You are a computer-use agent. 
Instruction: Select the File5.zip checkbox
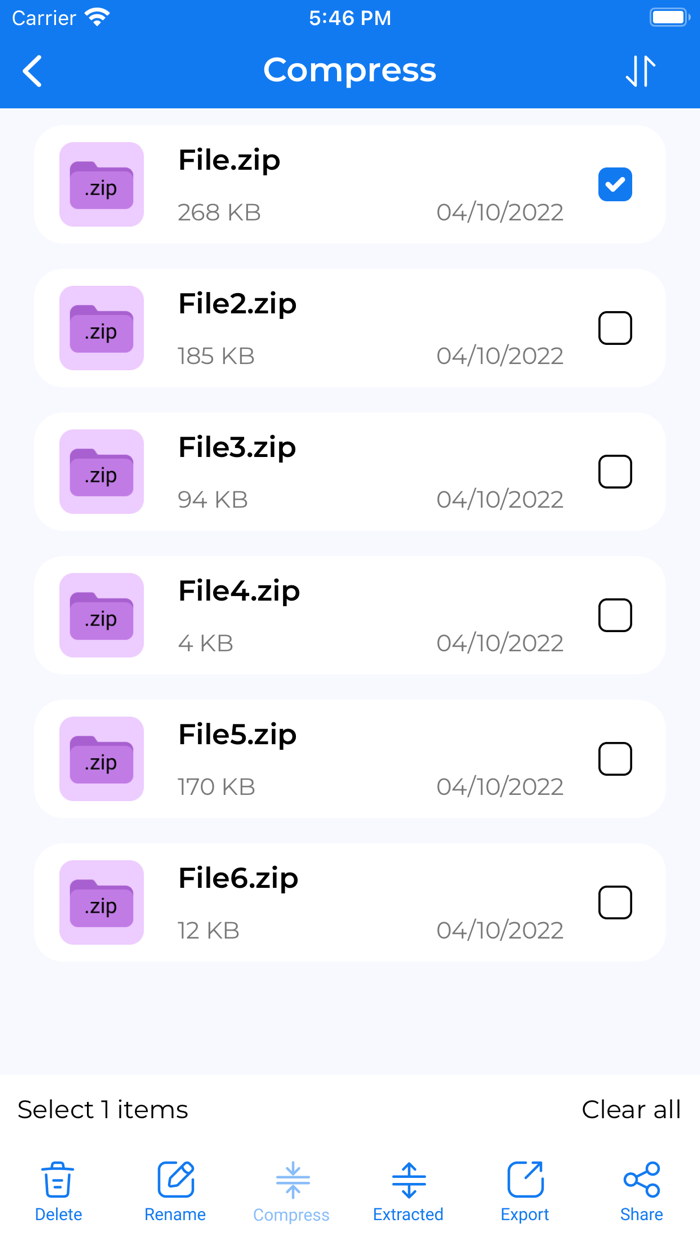point(615,759)
